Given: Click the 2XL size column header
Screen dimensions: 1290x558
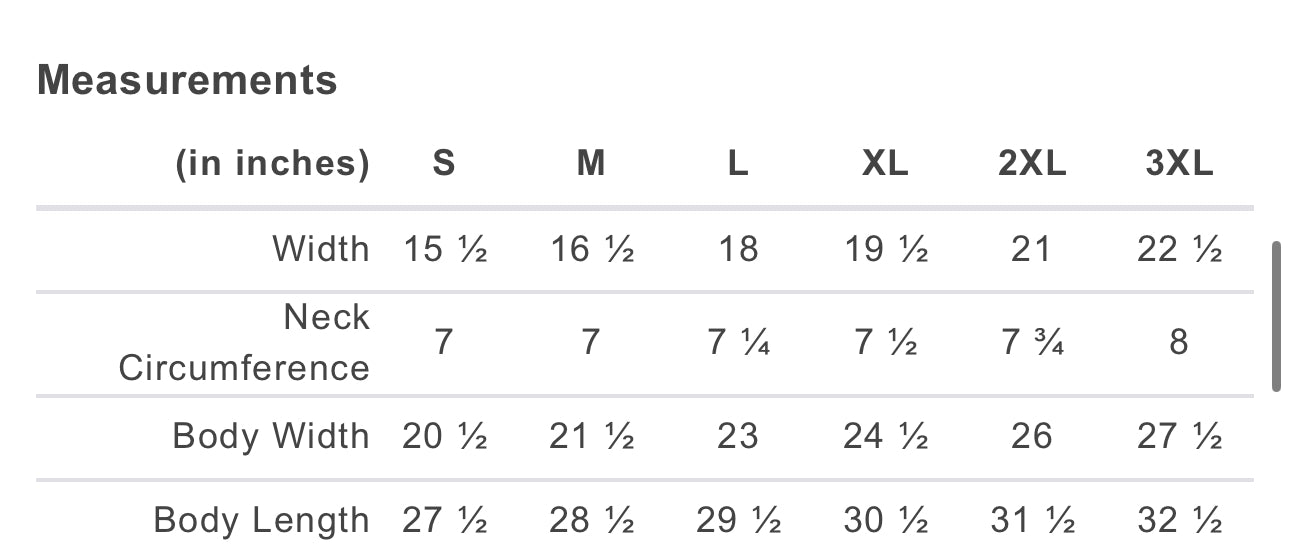Looking at the screenshot, I should (1032, 163).
